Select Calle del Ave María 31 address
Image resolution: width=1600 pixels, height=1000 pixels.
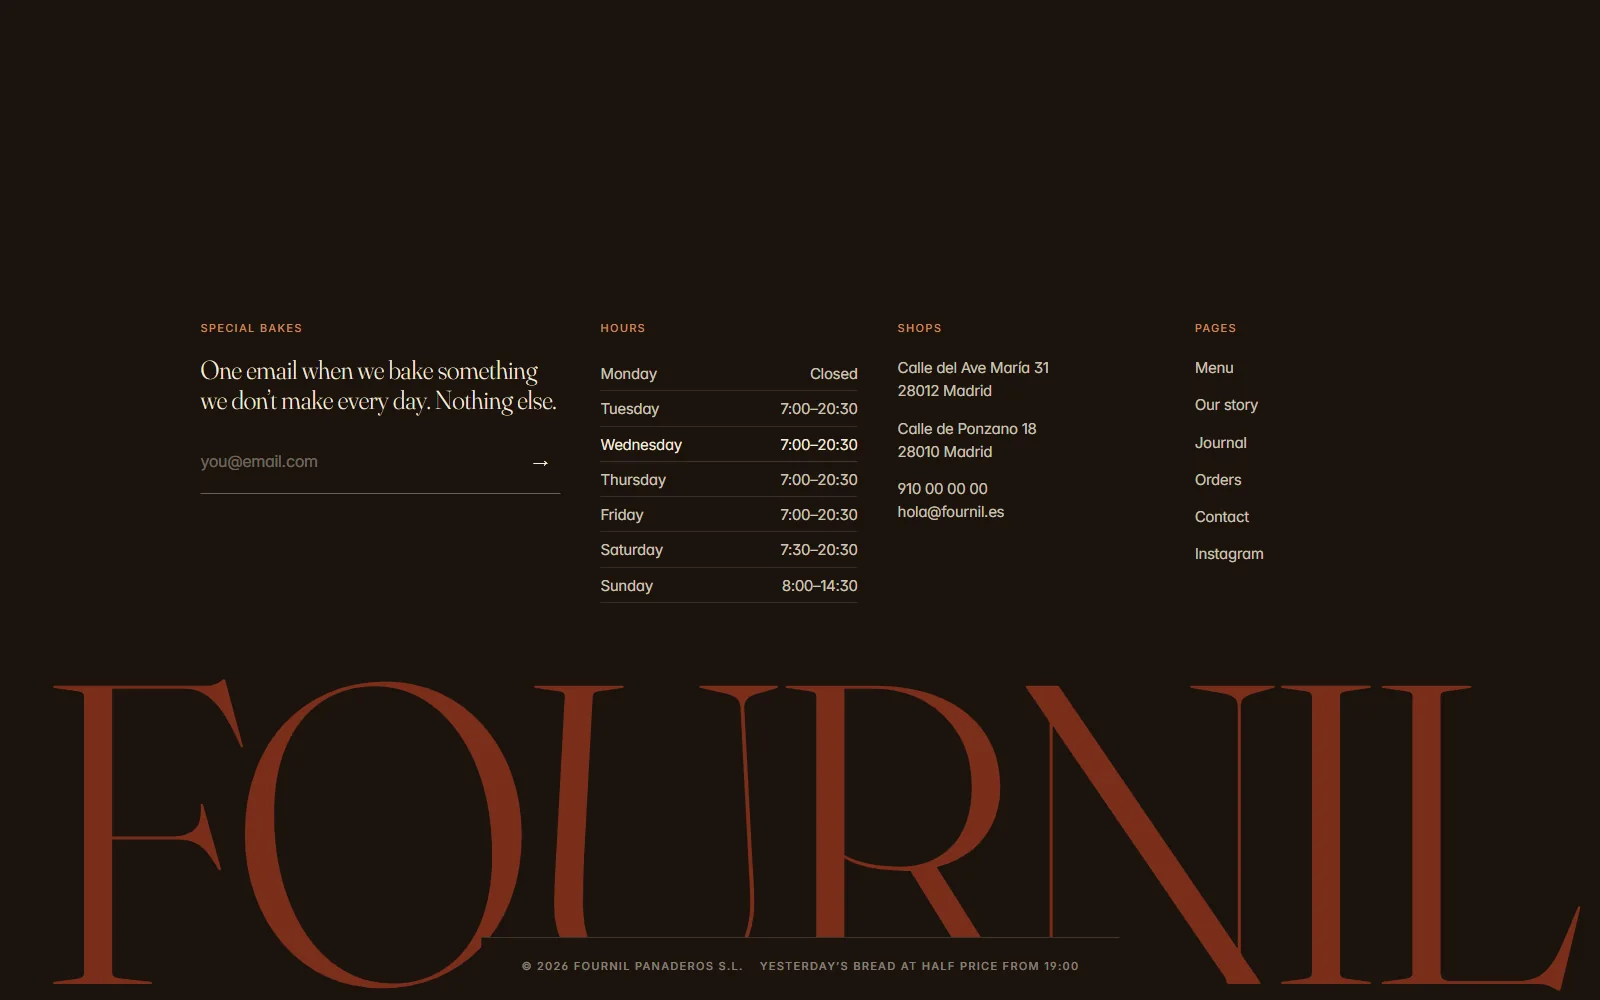pyautogui.click(x=973, y=368)
